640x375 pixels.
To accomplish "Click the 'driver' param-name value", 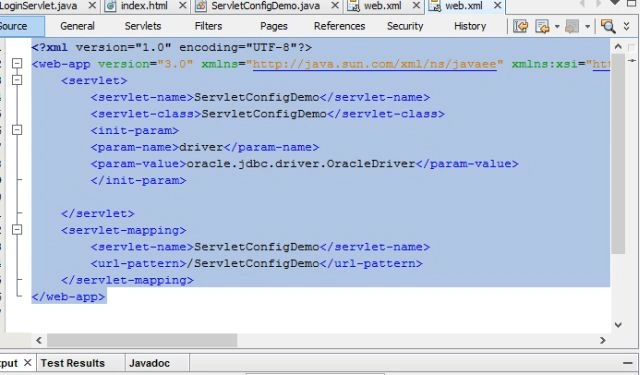I will (201, 147).
